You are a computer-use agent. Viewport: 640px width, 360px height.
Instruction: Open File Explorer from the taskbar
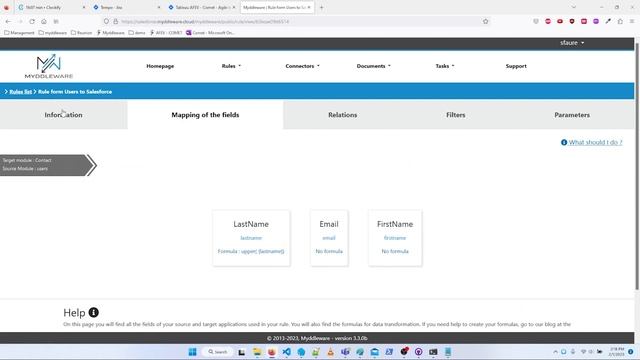pos(257,352)
